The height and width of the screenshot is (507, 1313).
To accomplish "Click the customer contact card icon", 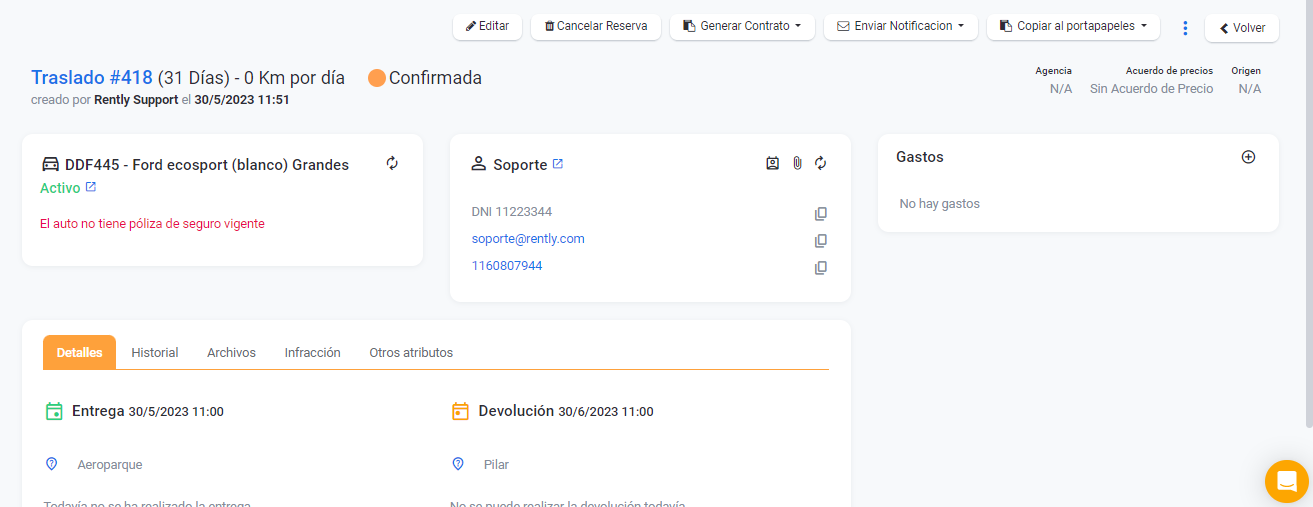I will tap(772, 163).
